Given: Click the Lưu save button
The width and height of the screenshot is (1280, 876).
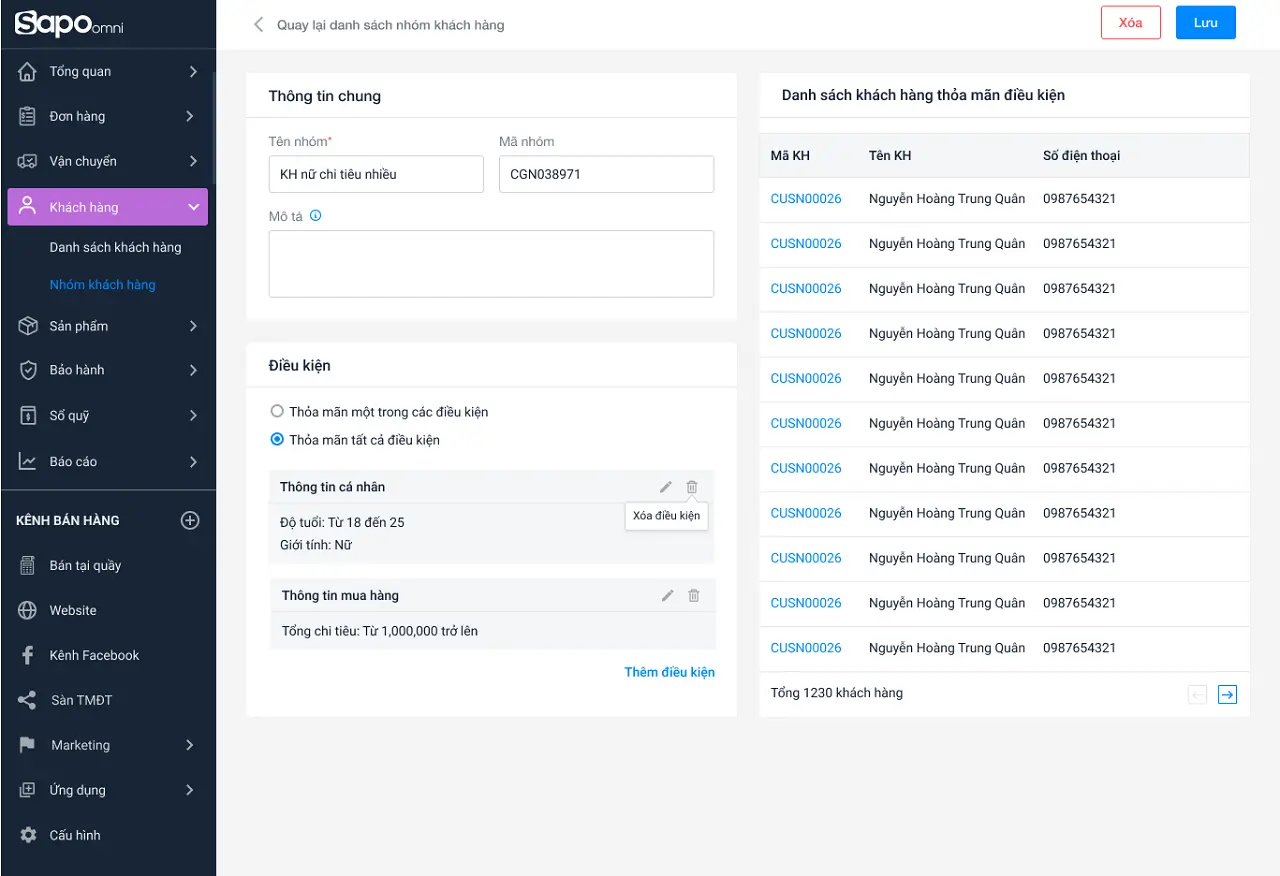Looking at the screenshot, I should point(1205,23).
